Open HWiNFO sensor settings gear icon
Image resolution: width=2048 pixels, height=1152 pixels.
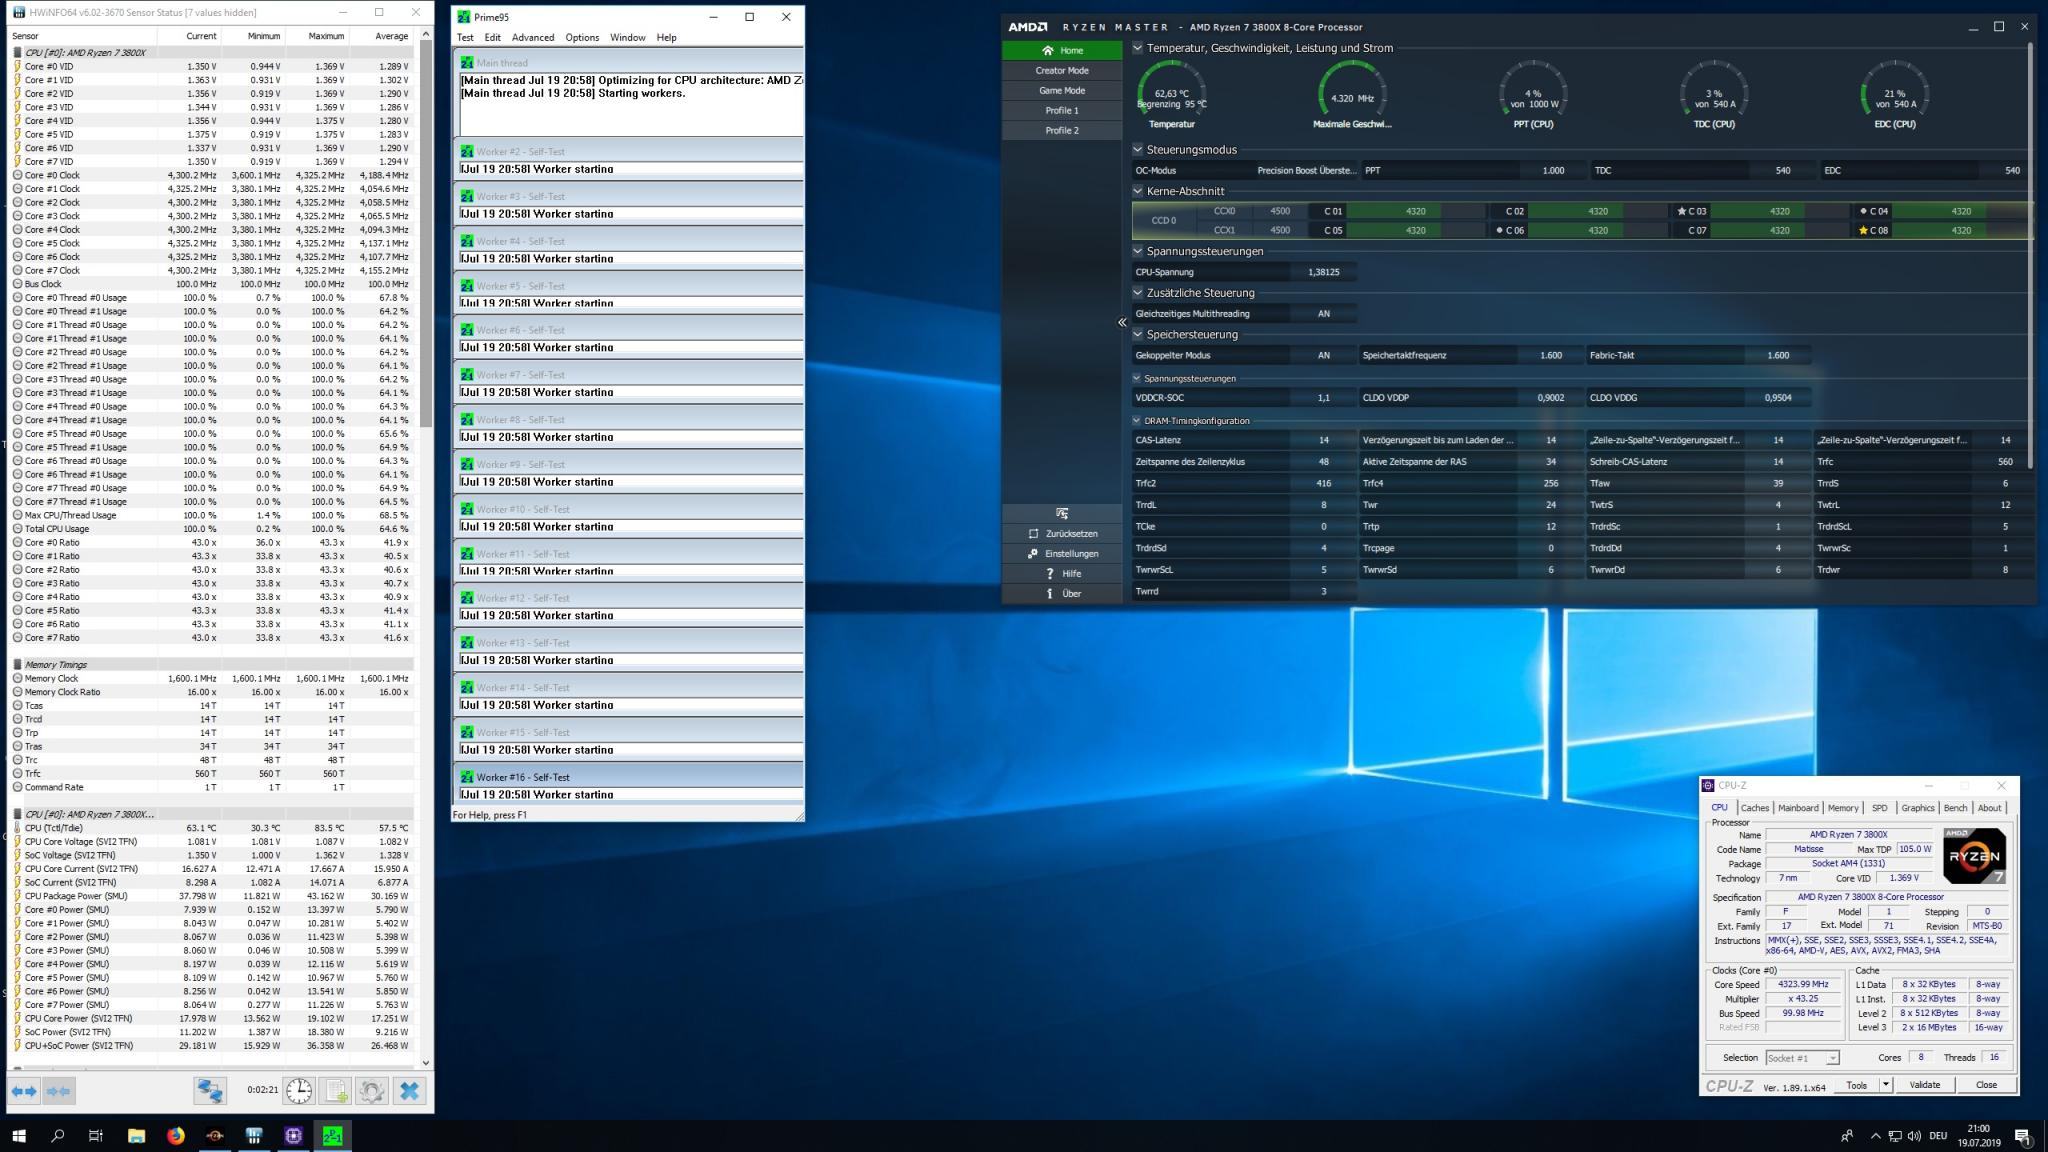tap(372, 1091)
